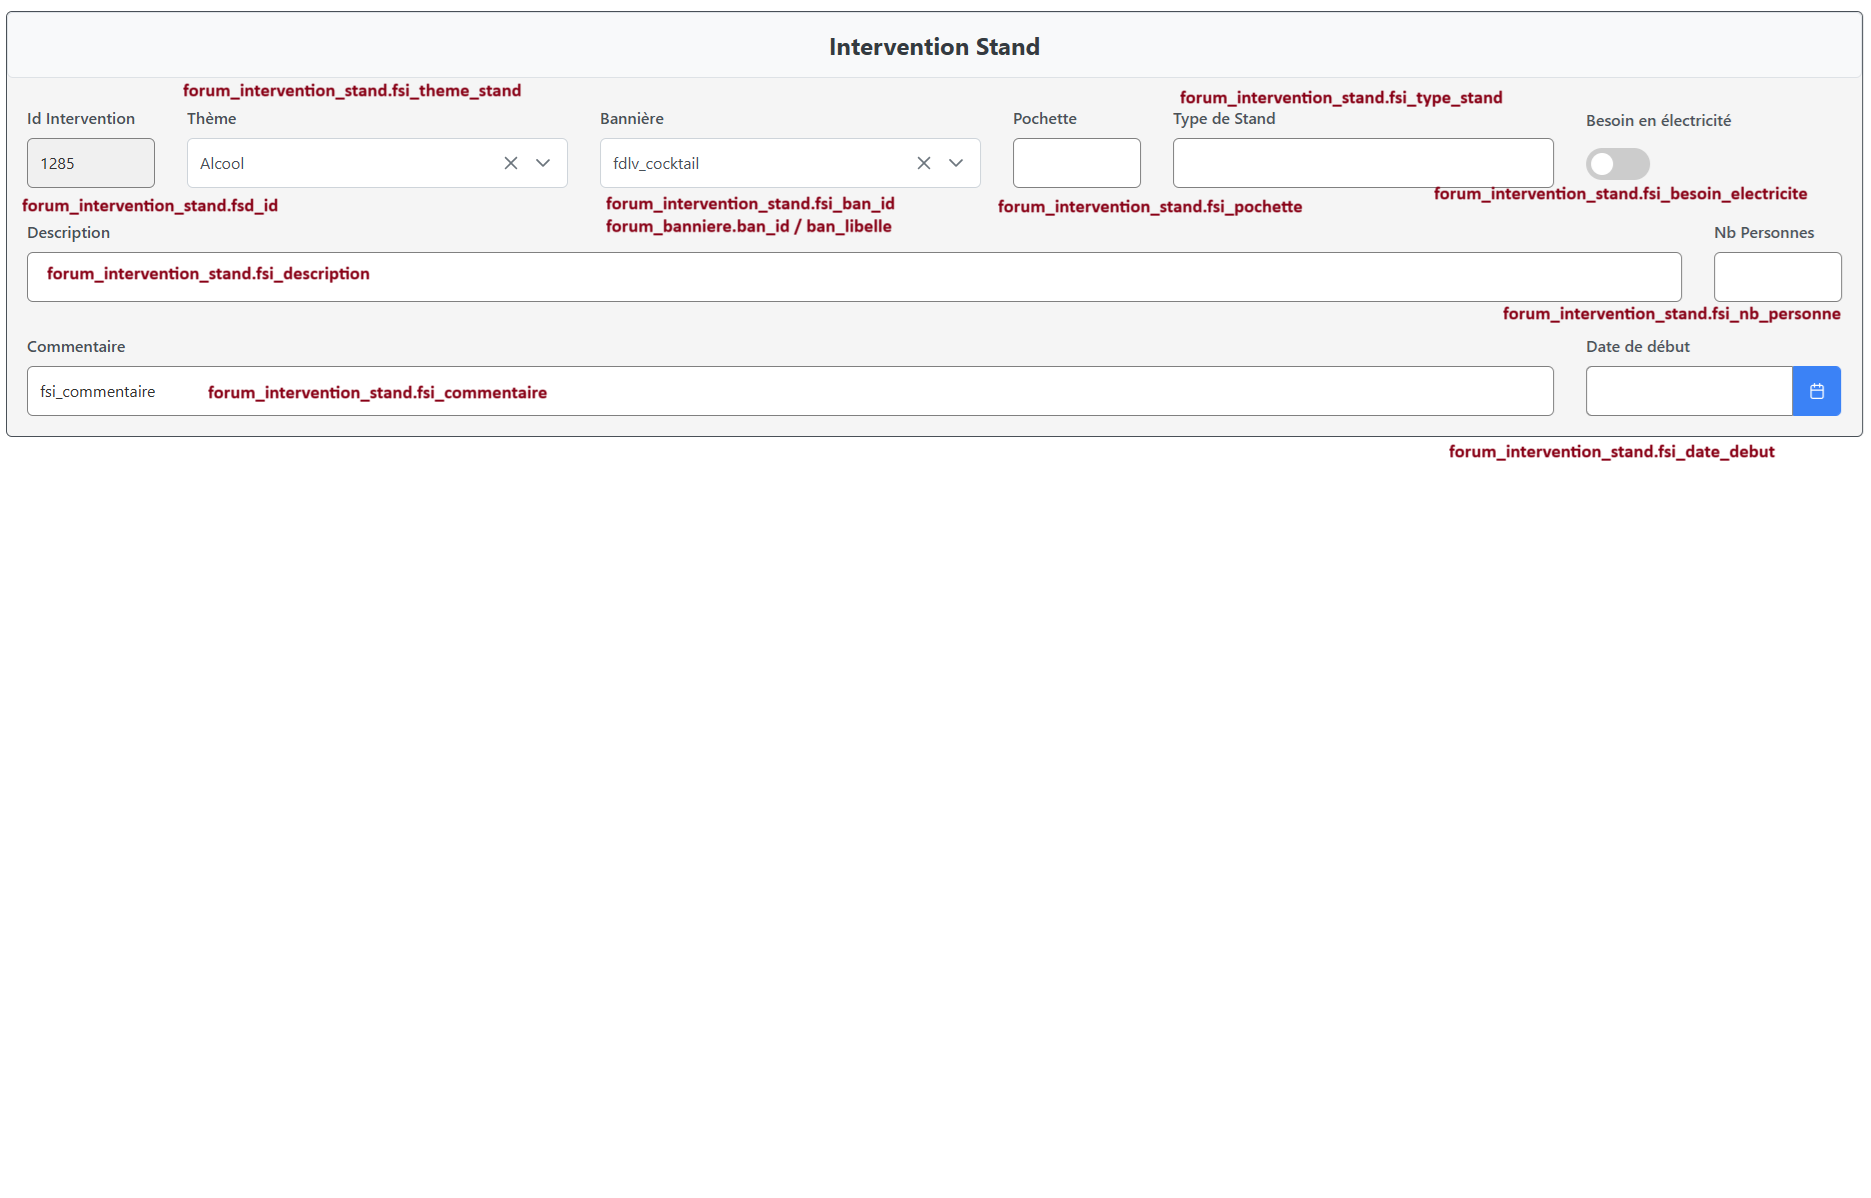Click into the Type de Stand field

(1362, 163)
